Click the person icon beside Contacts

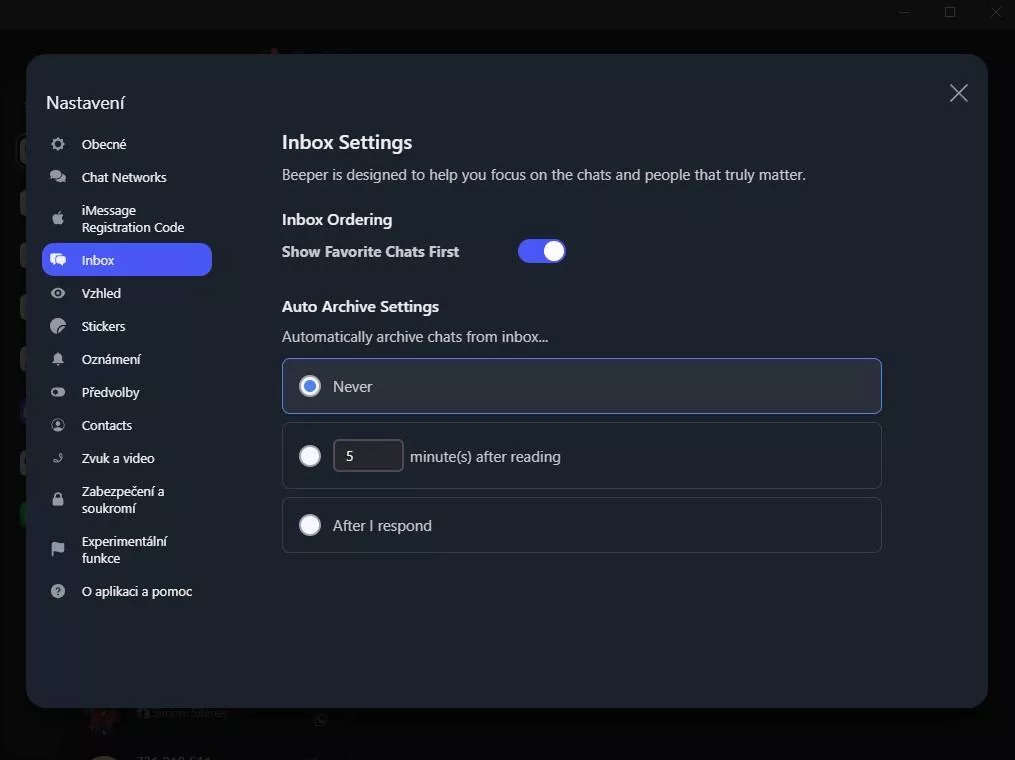click(58, 425)
